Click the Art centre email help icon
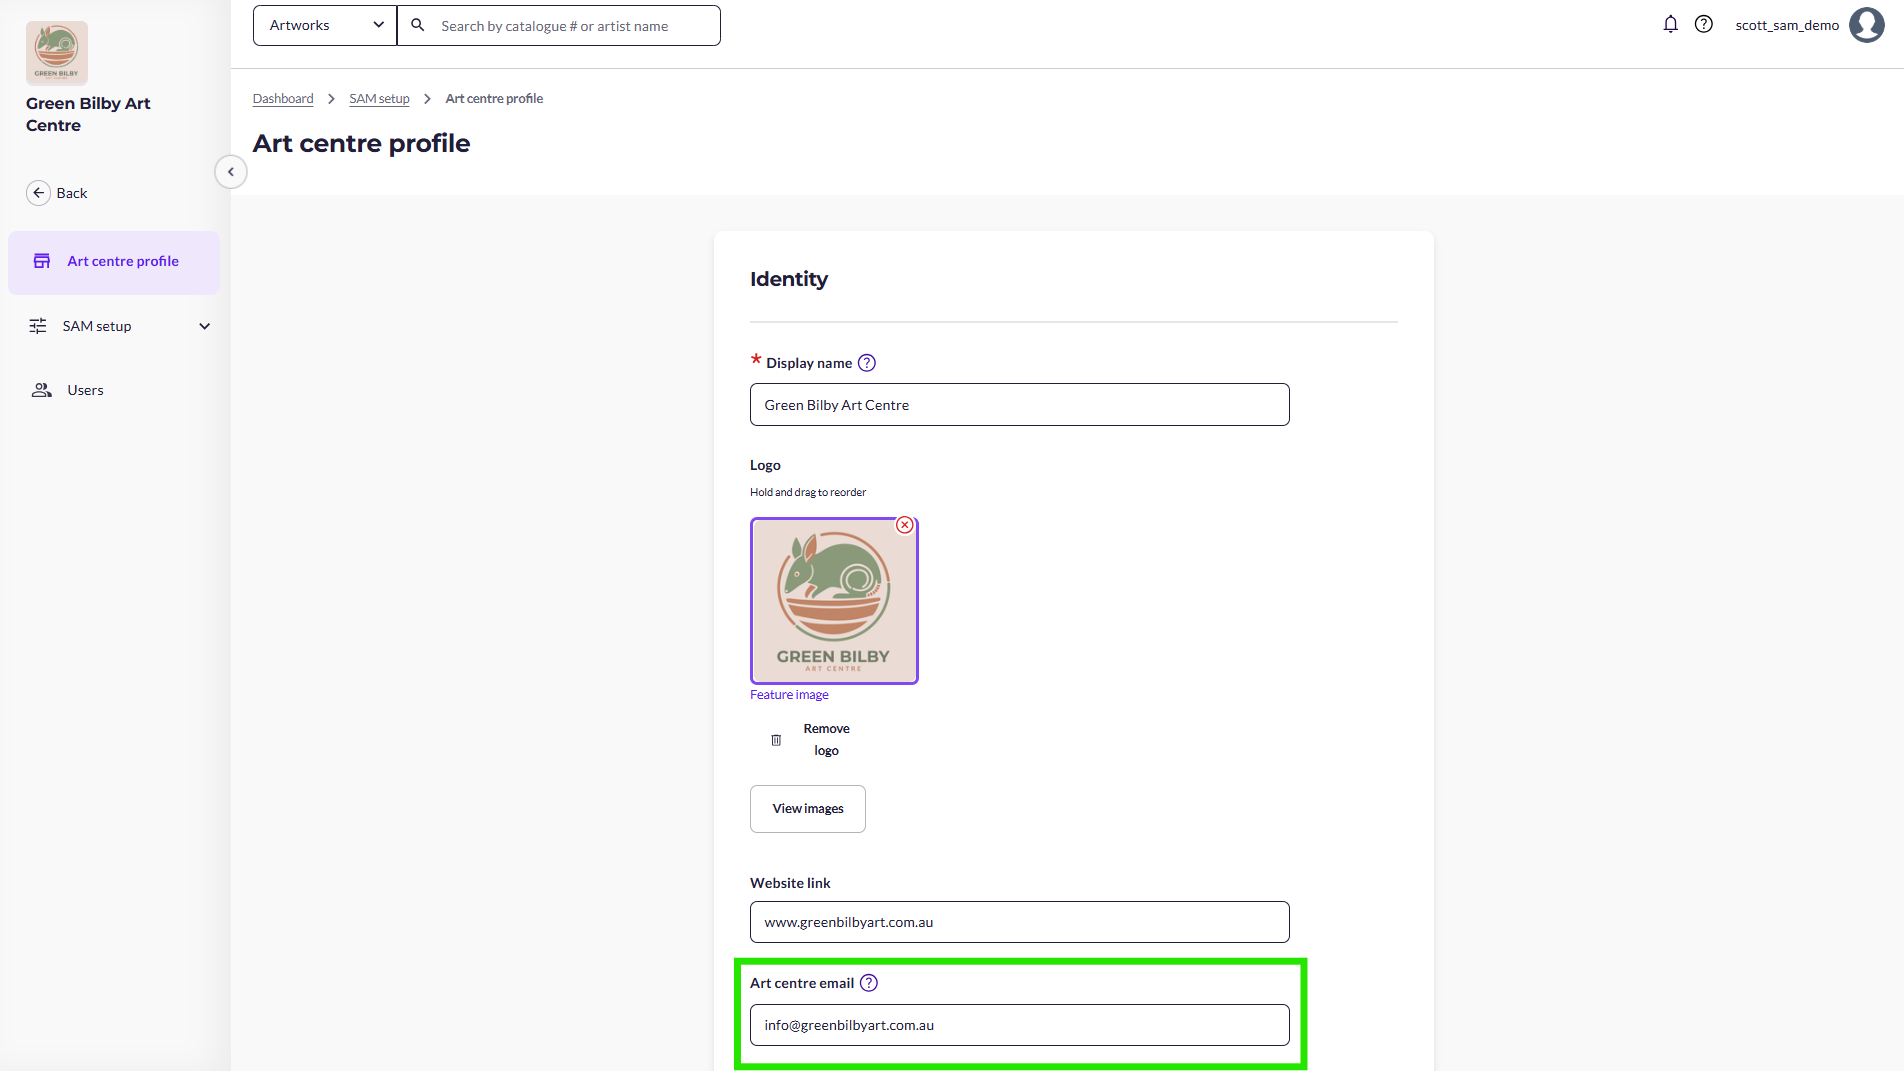The height and width of the screenshot is (1071, 1904). [x=869, y=983]
